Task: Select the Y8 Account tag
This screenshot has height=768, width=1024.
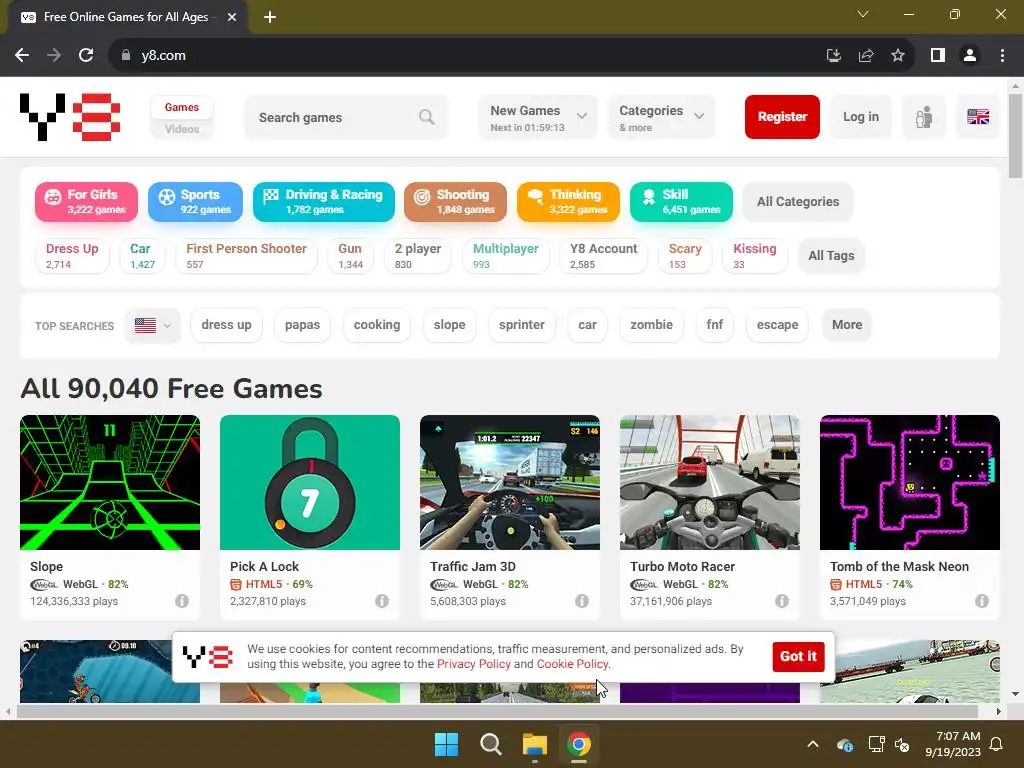Action: click(603, 255)
